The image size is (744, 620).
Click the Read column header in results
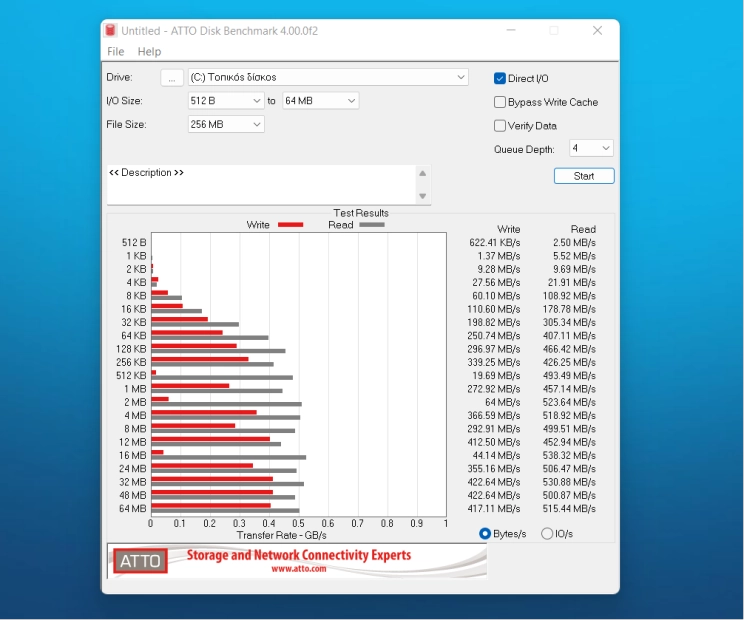coord(583,229)
